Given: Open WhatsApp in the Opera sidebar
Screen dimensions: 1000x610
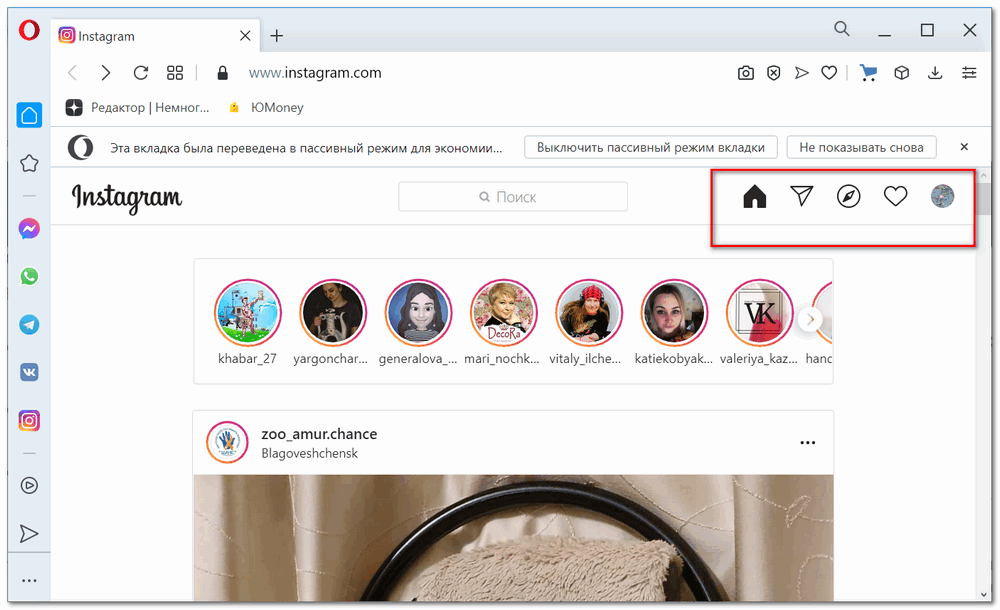Looking at the screenshot, I should tap(29, 276).
